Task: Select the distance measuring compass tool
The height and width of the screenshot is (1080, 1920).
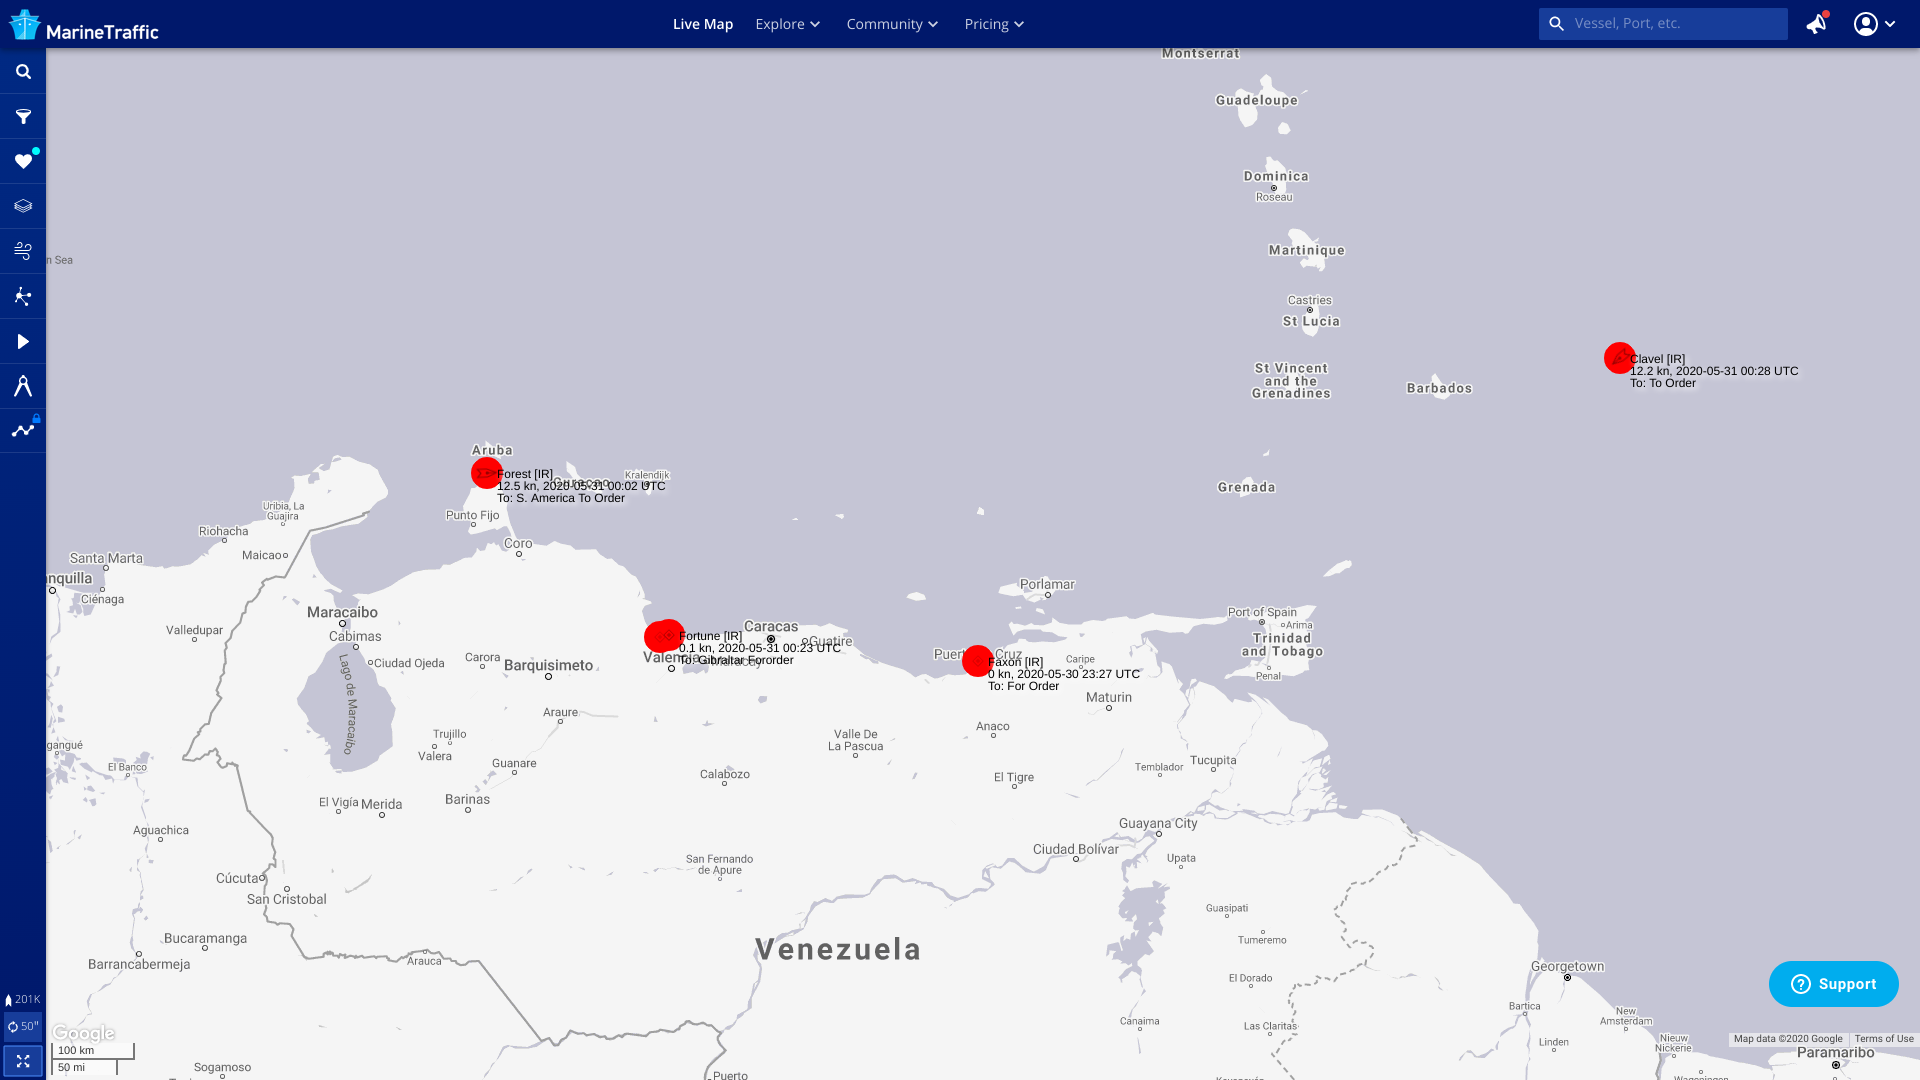Action: (x=23, y=386)
